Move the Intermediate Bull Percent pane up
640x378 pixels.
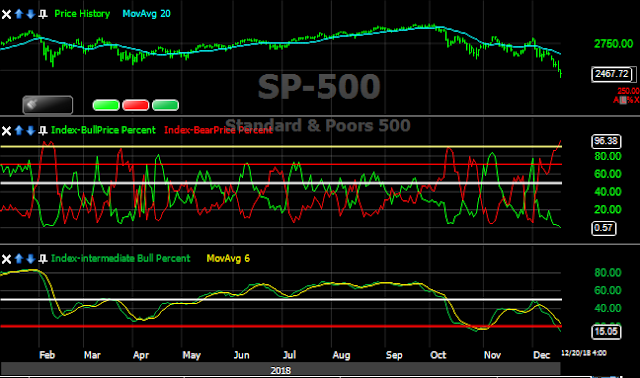point(19,258)
